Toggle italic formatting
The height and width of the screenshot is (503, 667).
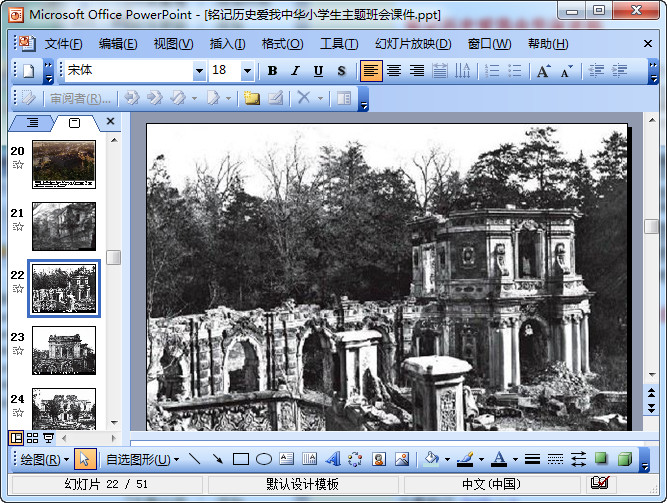pyautogui.click(x=295, y=71)
